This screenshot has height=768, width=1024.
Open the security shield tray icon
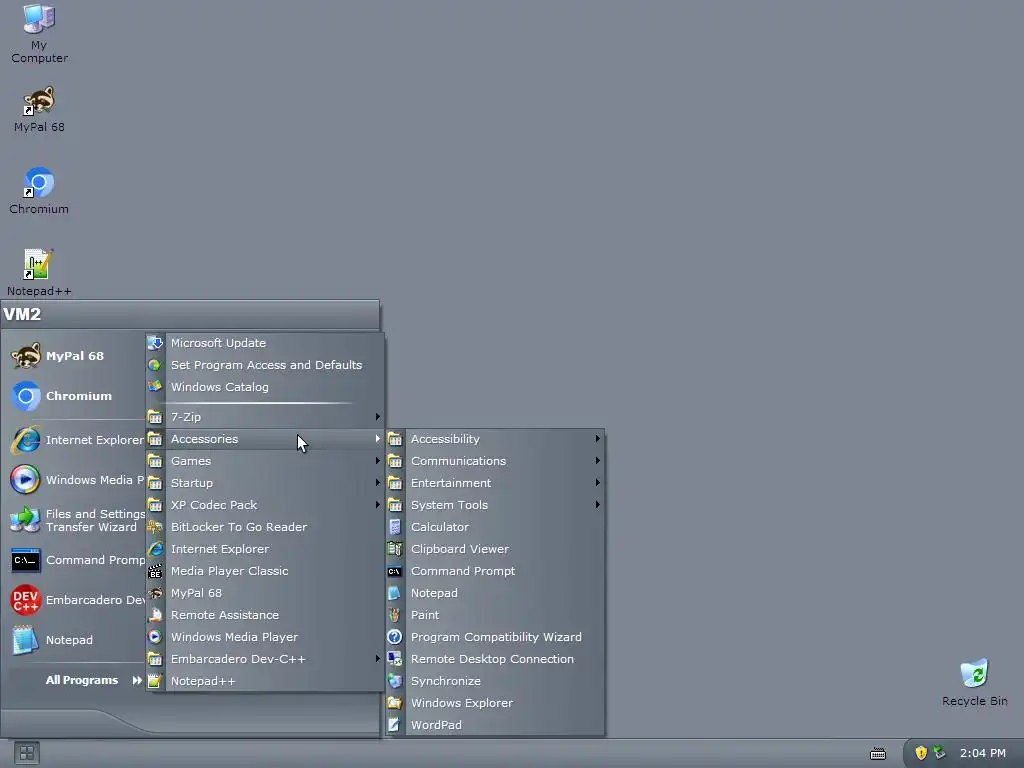tap(921, 753)
